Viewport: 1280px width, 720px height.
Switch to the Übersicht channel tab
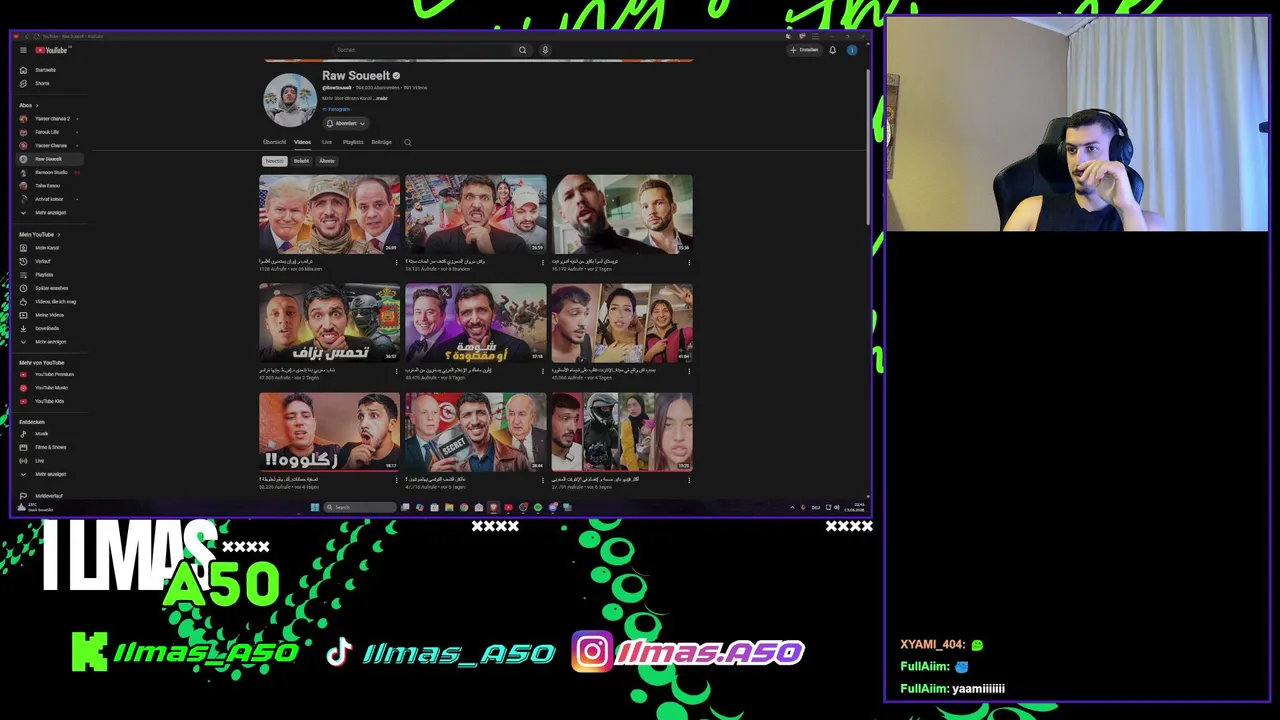pos(274,142)
